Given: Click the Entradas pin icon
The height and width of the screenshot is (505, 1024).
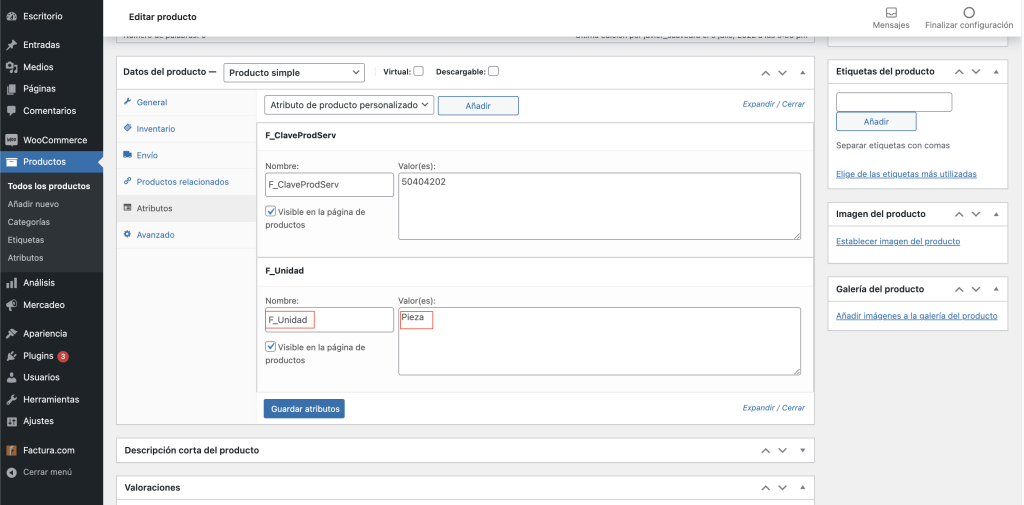Looking at the screenshot, I should (11, 45).
